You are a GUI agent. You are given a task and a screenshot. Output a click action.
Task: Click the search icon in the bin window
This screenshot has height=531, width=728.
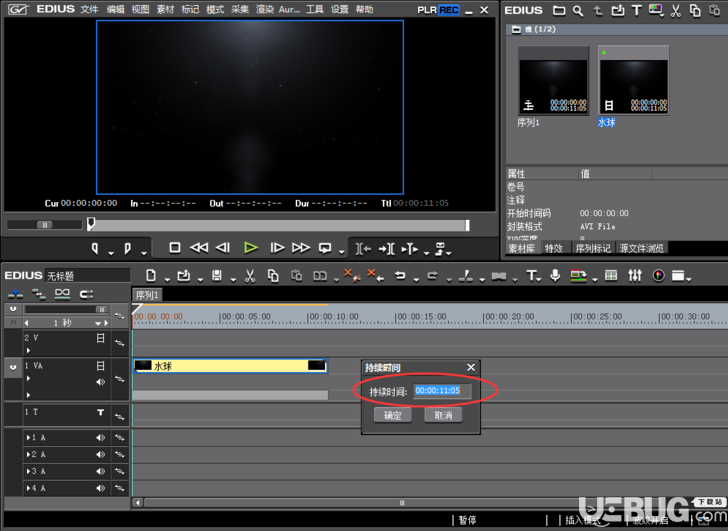(x=578, y=11)
